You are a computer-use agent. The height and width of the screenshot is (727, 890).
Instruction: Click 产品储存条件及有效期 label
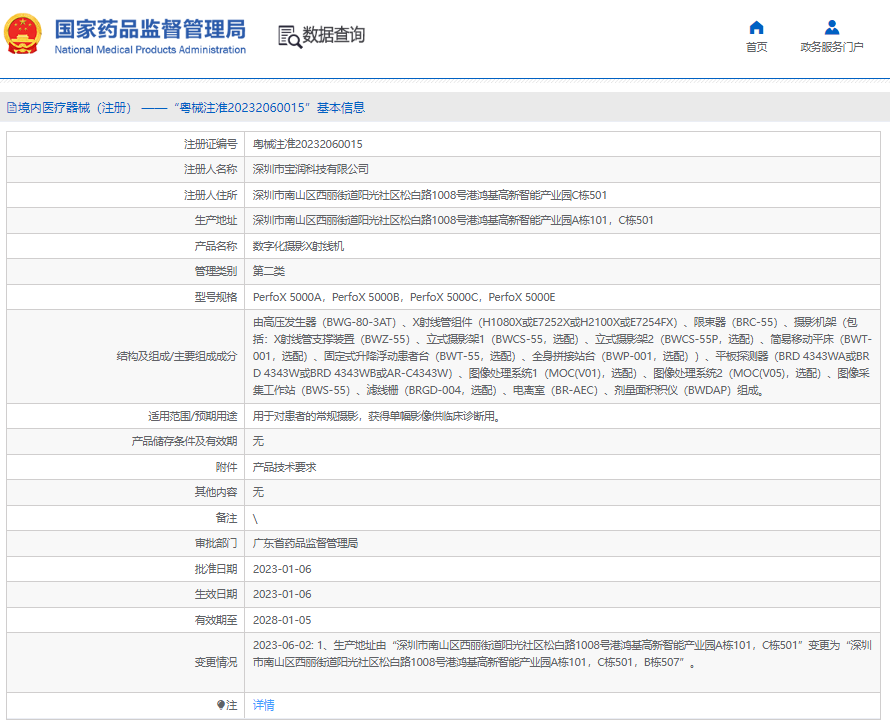pyautogui.click(x=184, y=442)
